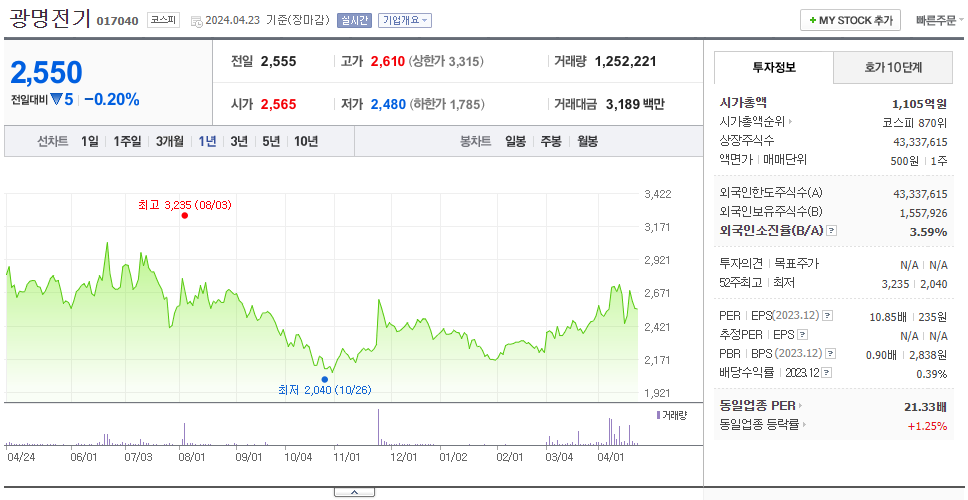This screenshot has height=500, width=968.
Task: Show the 일봉 candlestick chart
Action: (x=515, y=141)
